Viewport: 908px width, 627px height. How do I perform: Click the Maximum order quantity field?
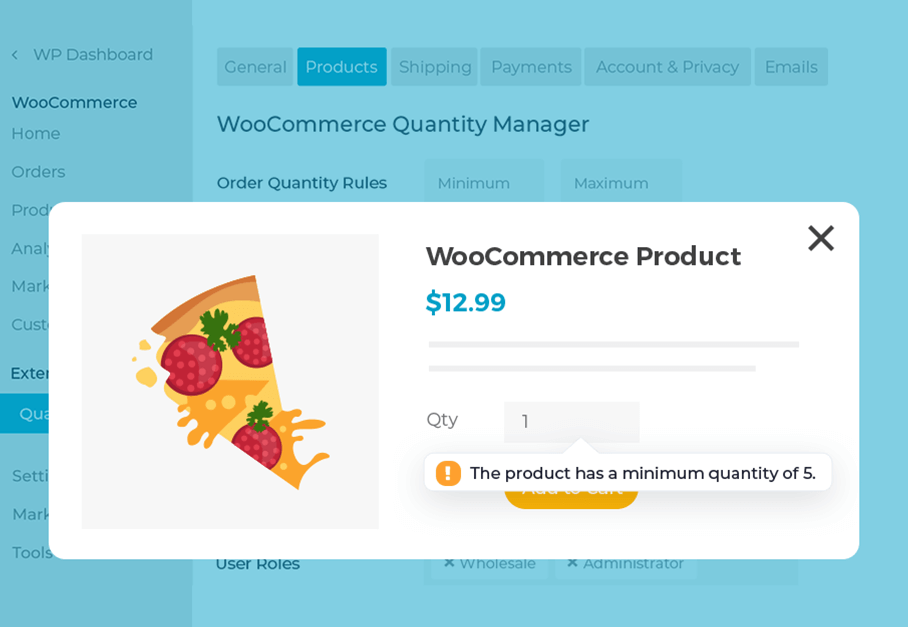[621, 183]
